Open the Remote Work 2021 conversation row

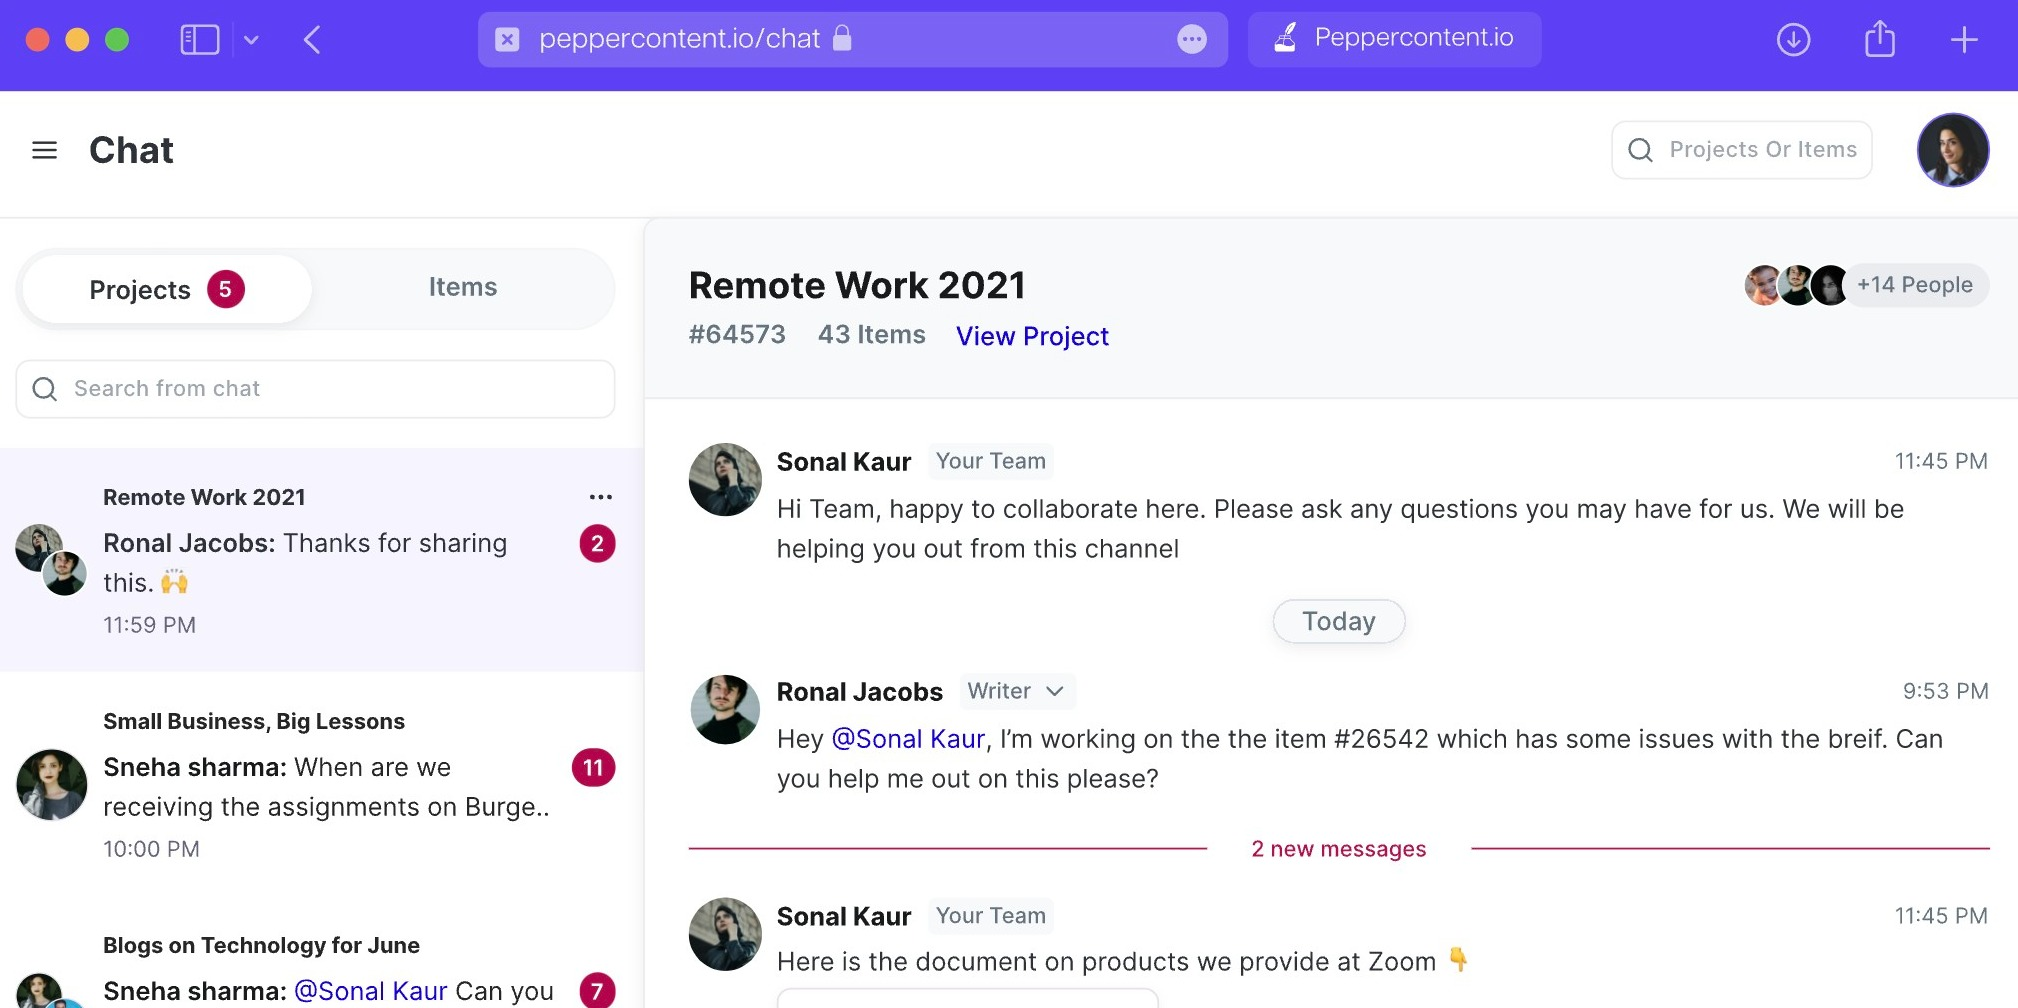[322, 560]
